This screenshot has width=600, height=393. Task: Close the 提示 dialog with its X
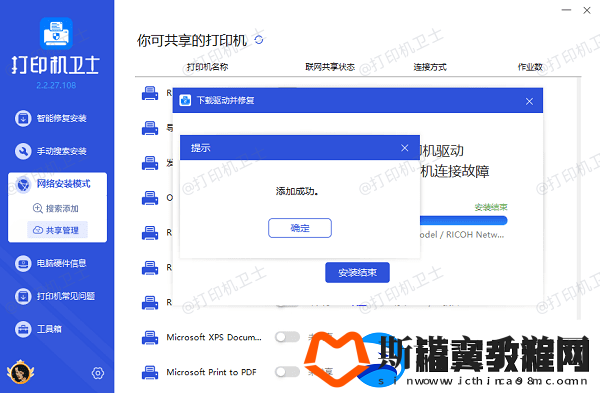click(x=404, y=148)
